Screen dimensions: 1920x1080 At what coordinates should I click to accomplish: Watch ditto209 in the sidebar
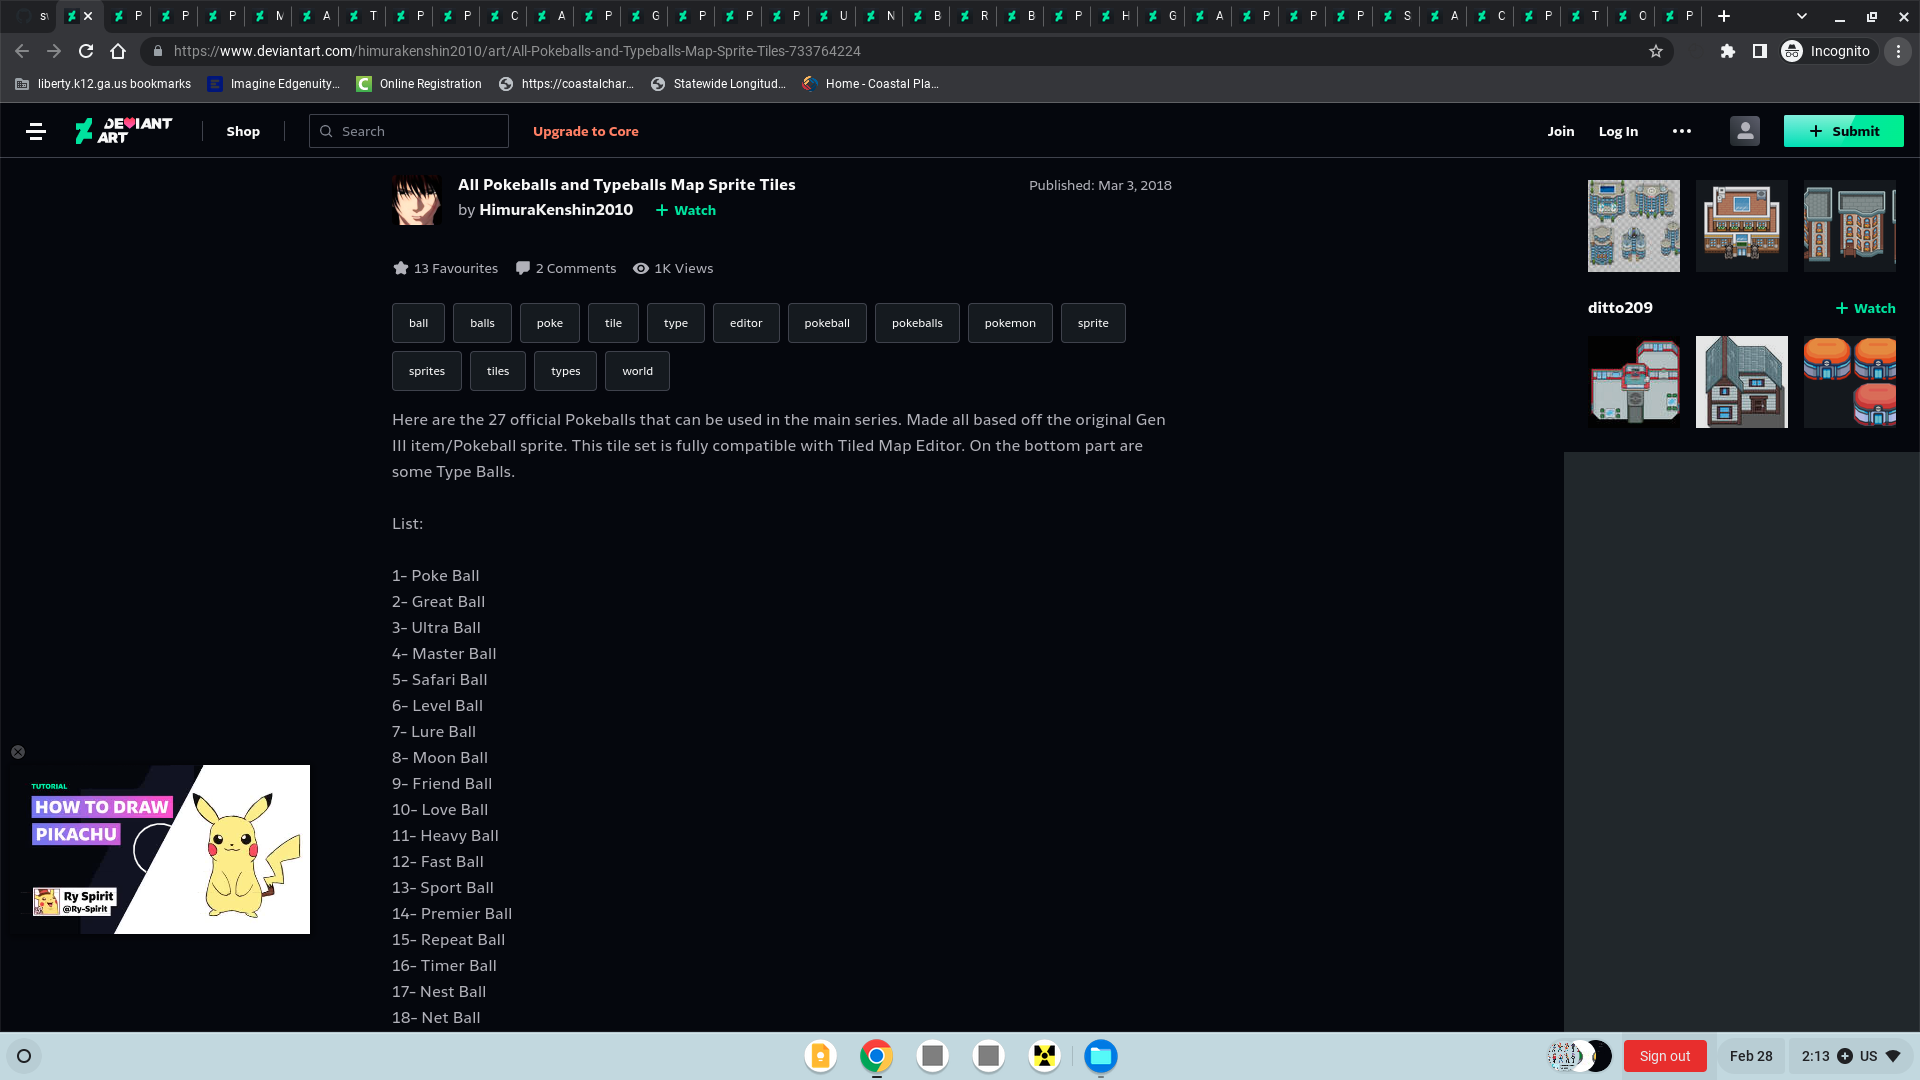[x=1865, y=308]
